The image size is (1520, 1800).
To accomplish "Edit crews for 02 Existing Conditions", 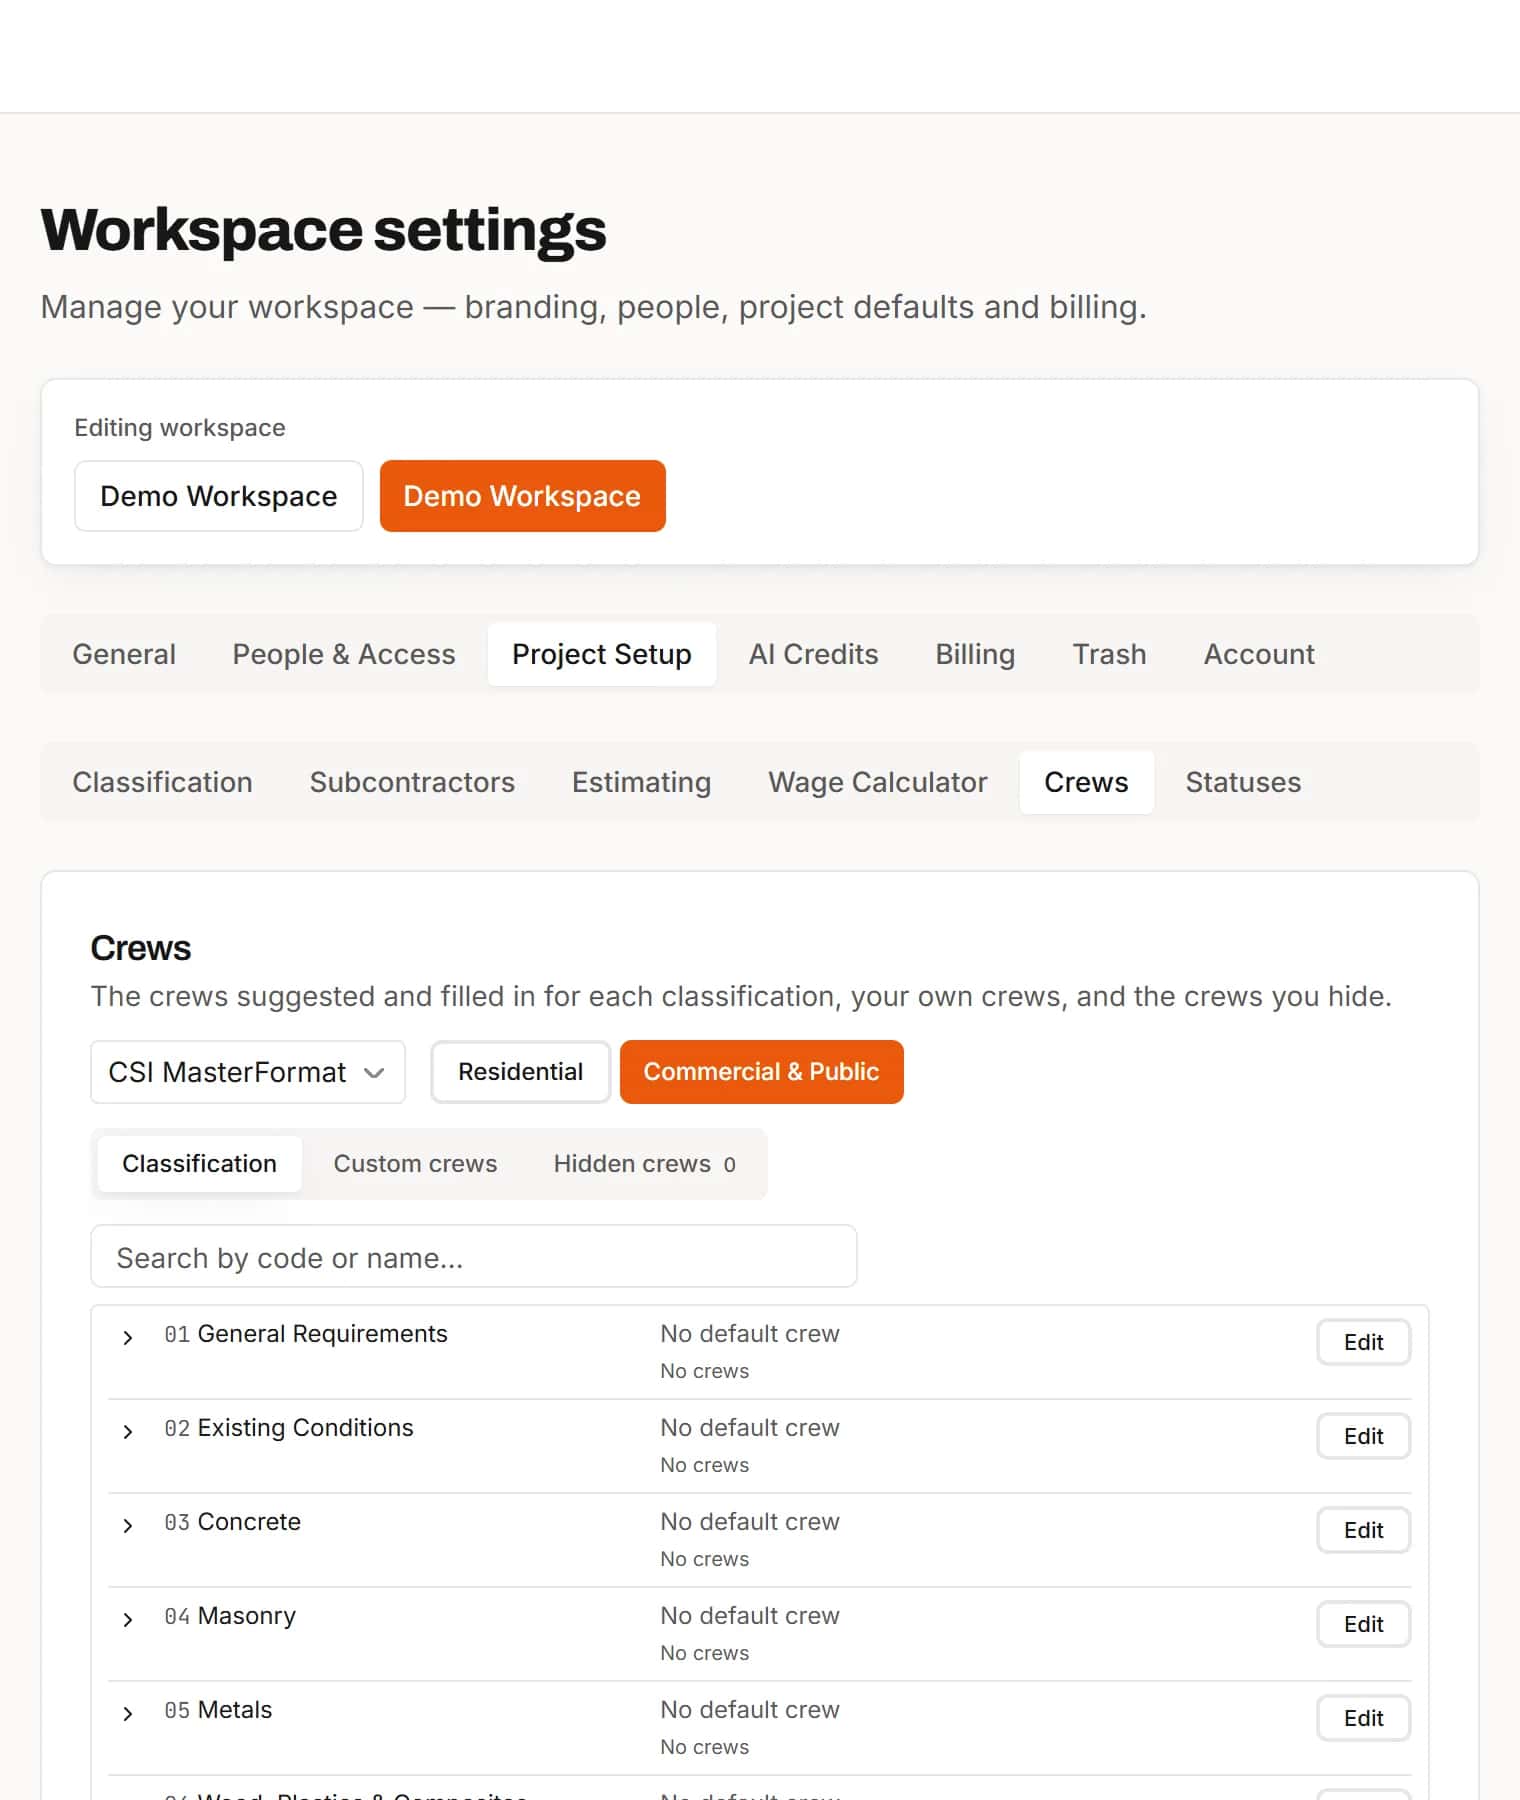I will click(x=1363, y=1436).
